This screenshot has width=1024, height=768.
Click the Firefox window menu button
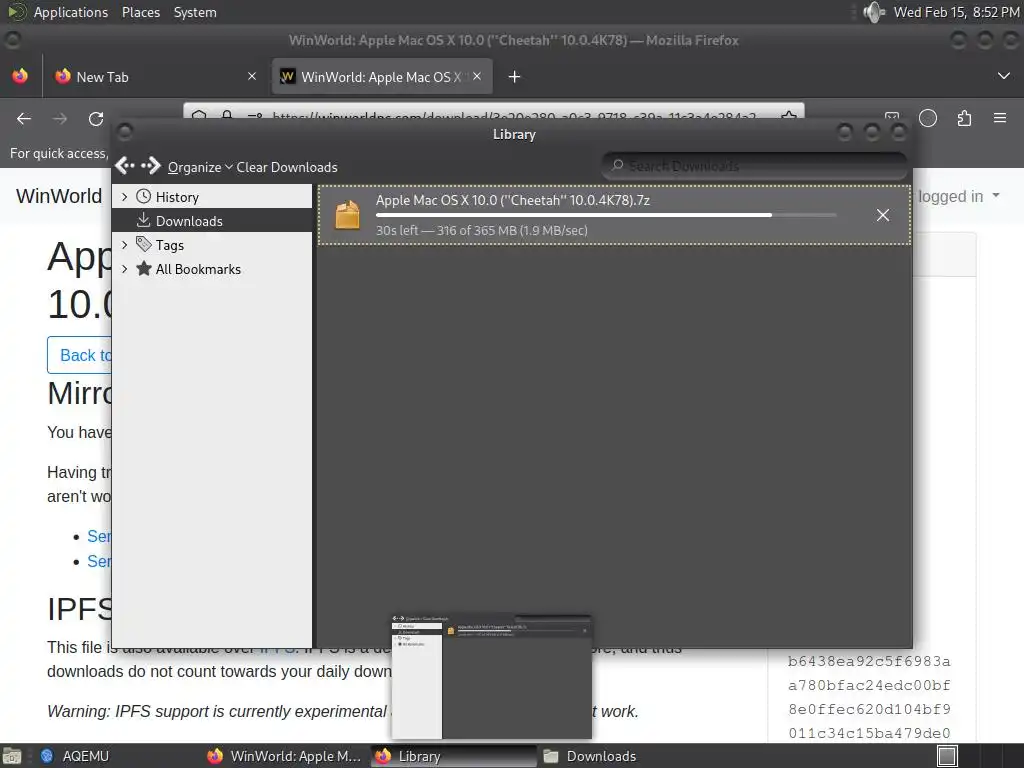point(12,40)
